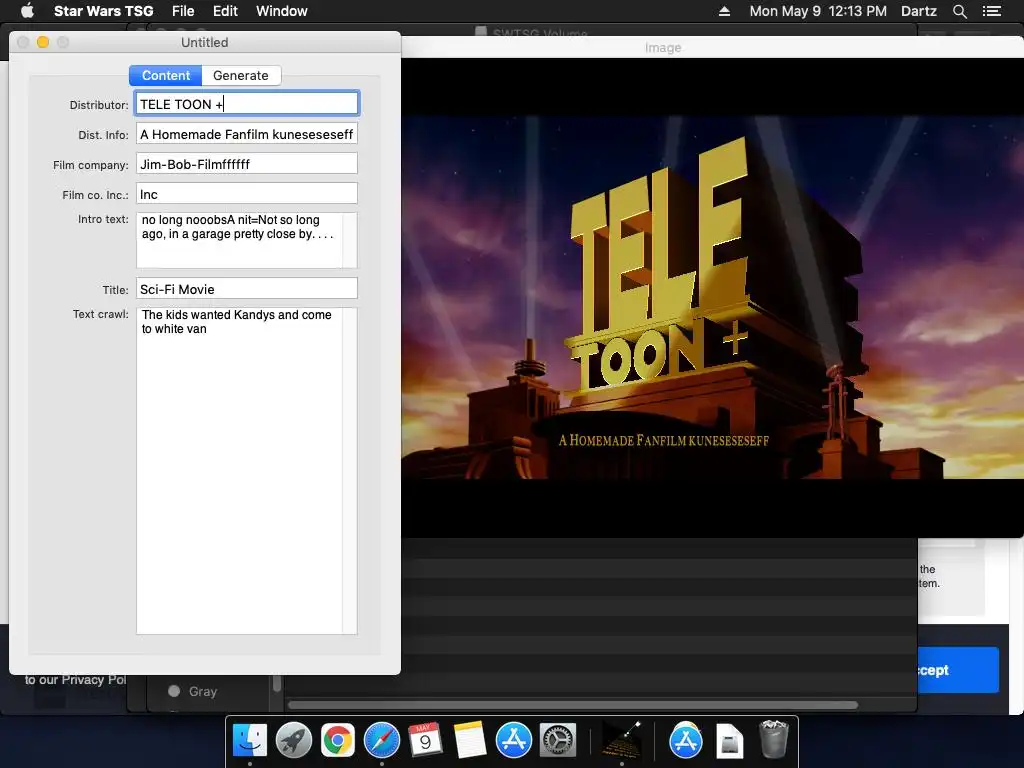Viewport: 1024px width, 768px height.
Task: Click the Text crawl scrollbar track
Action: click(350, 470)
